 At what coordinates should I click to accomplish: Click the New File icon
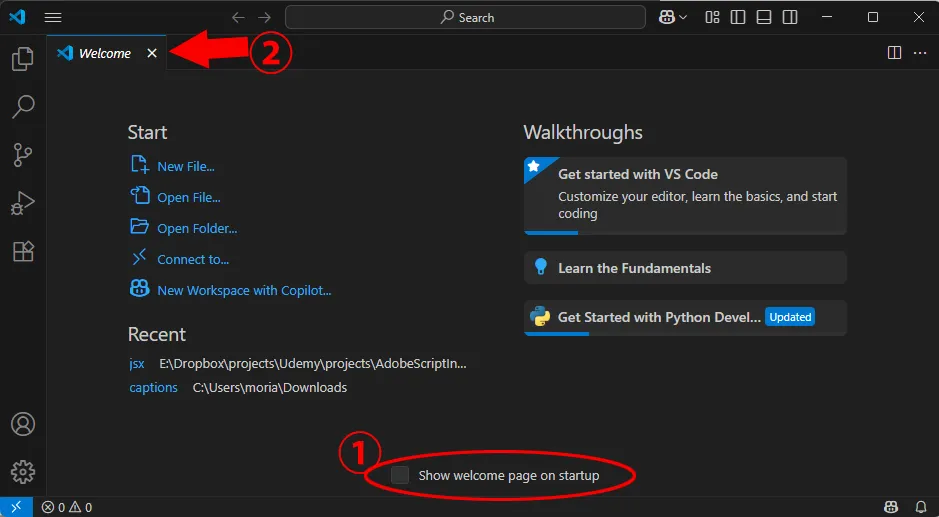140,164
